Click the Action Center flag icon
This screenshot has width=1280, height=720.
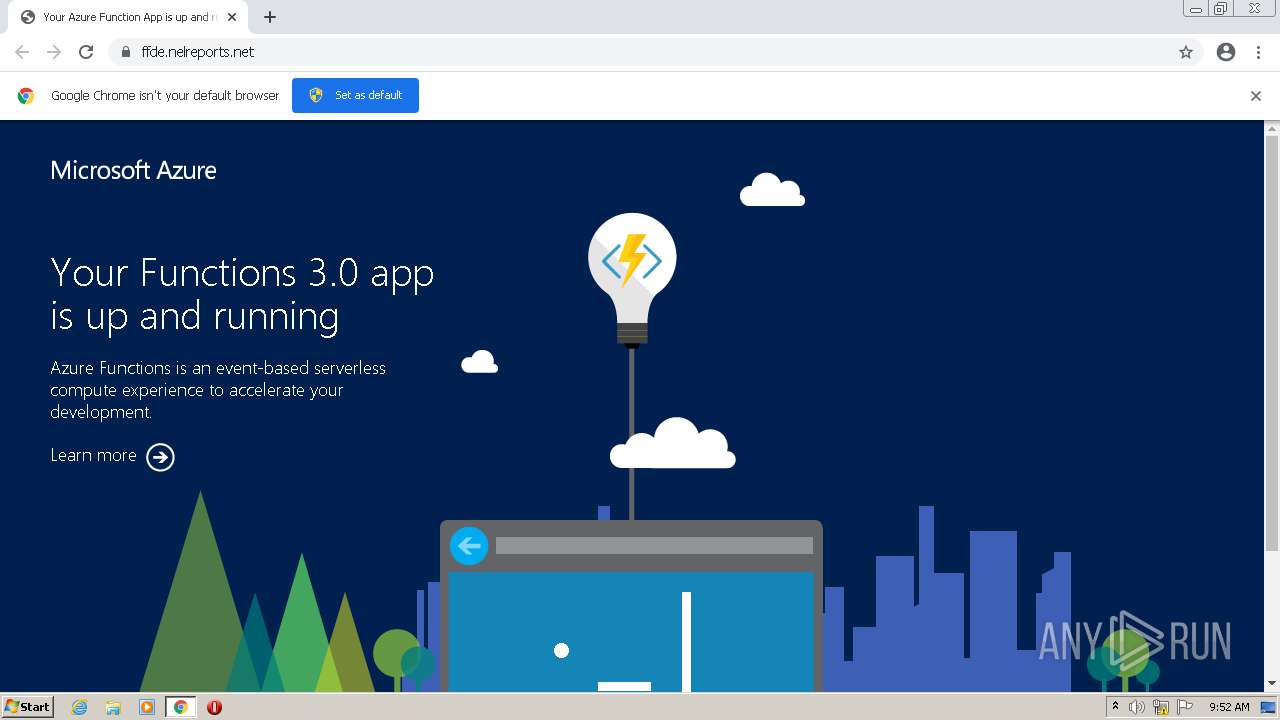click(x=1184, y=707)
